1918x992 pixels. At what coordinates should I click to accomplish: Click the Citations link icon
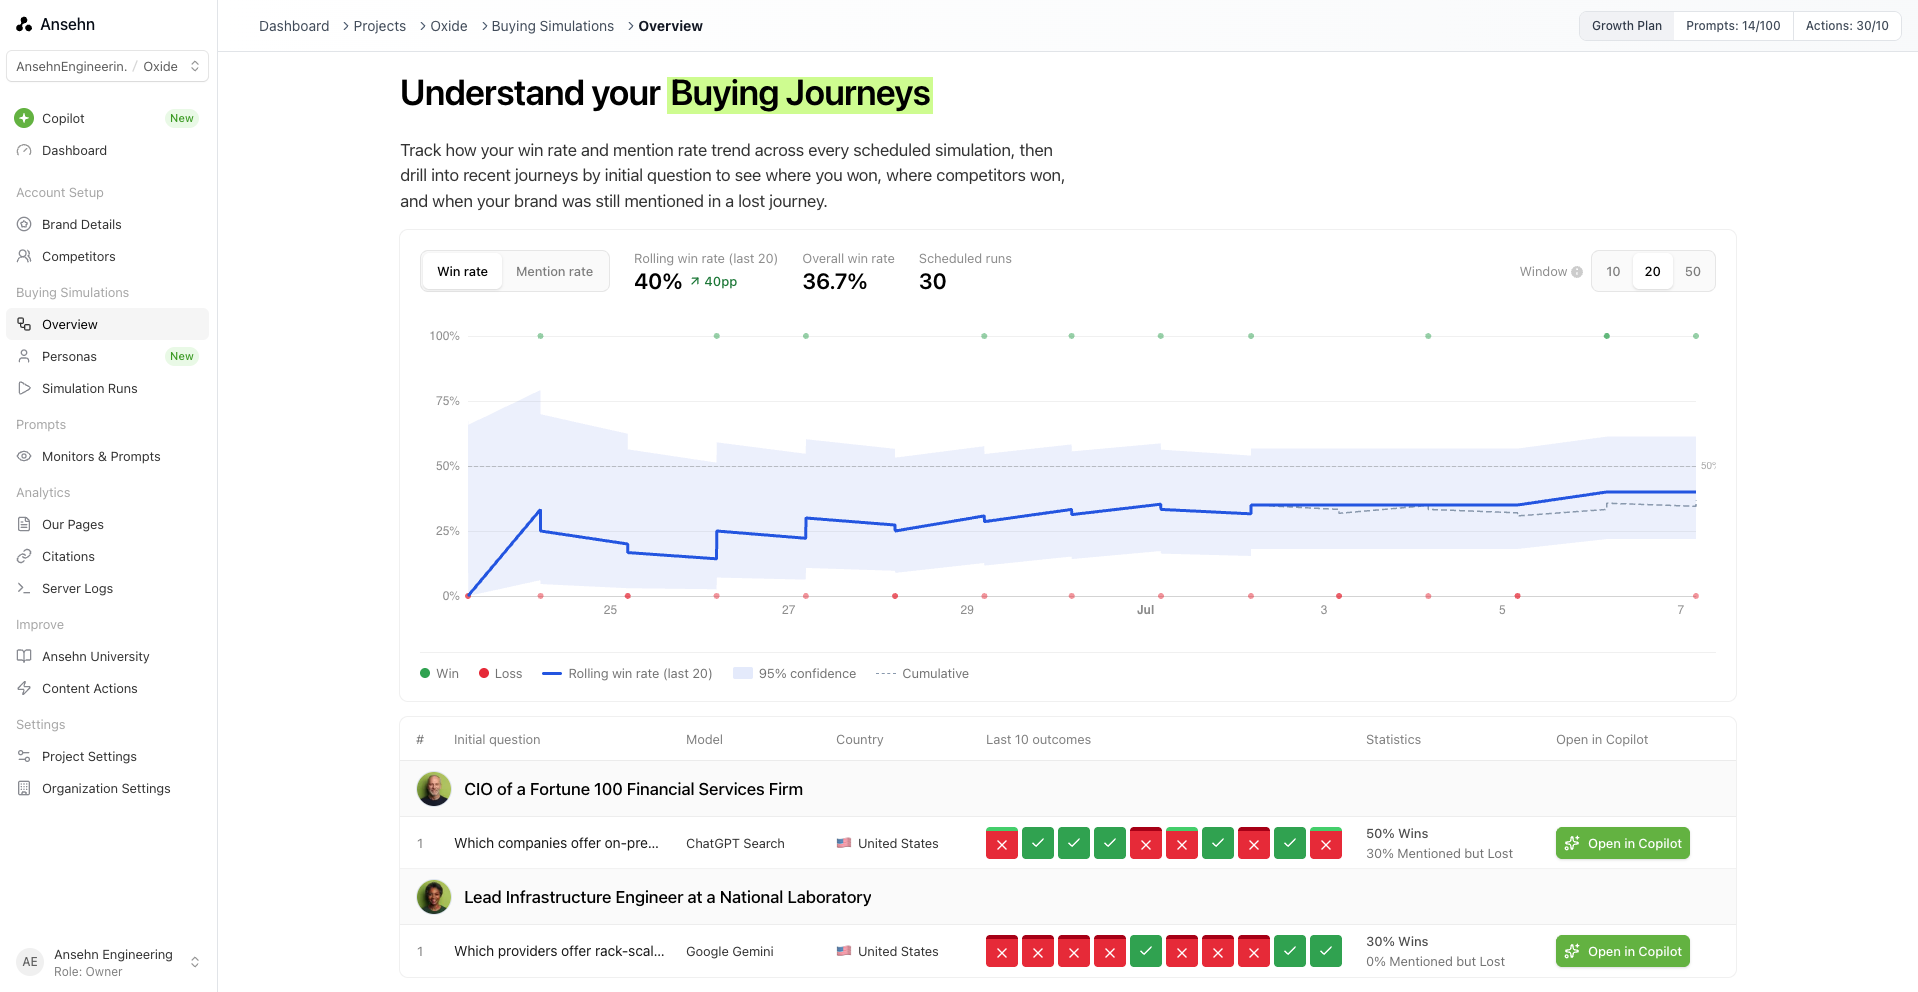pos(24,556)
